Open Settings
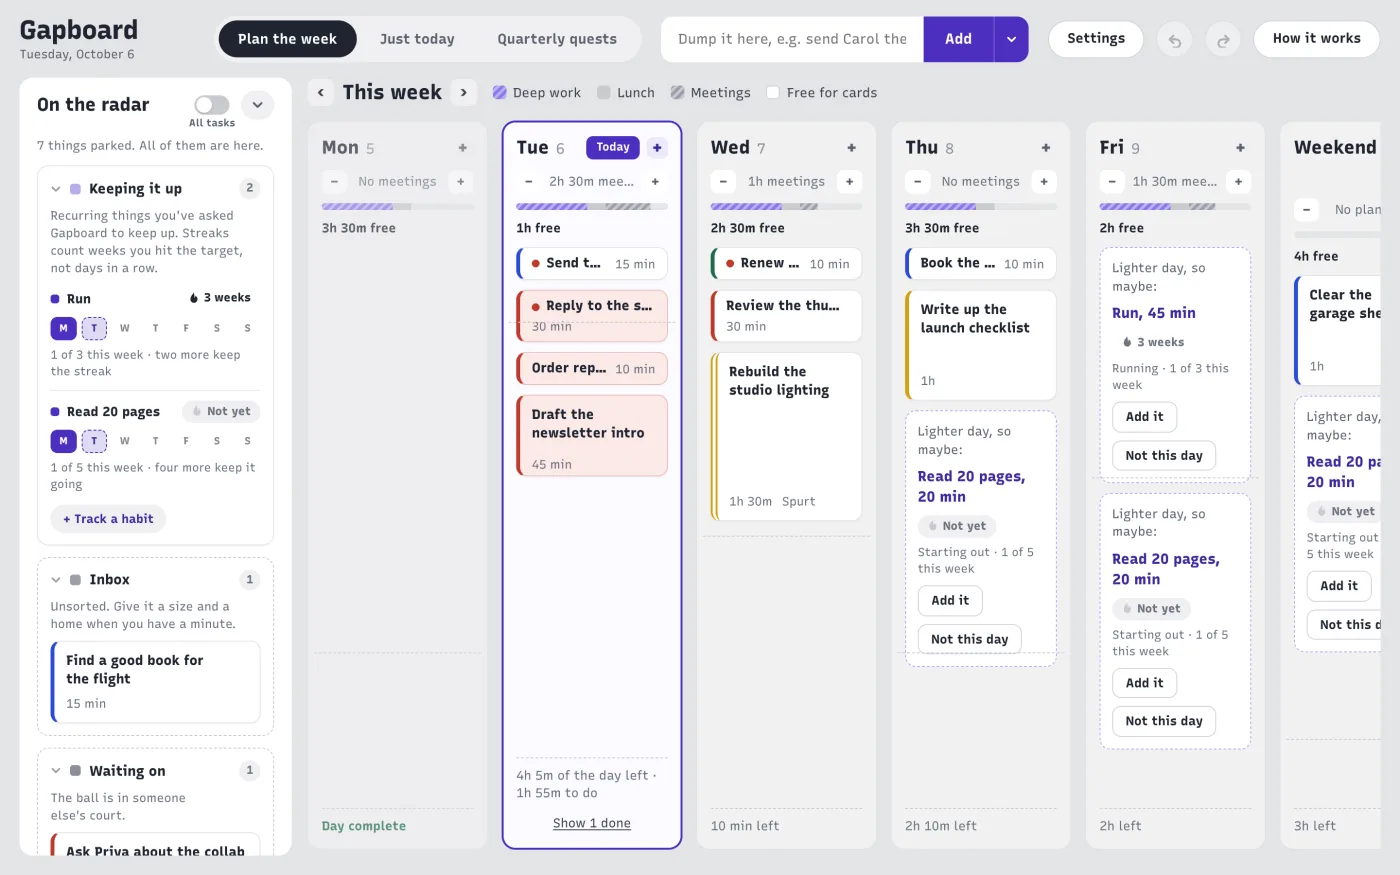The height and width of the screenshot is (875, 1400). [x=1096, y=39]
